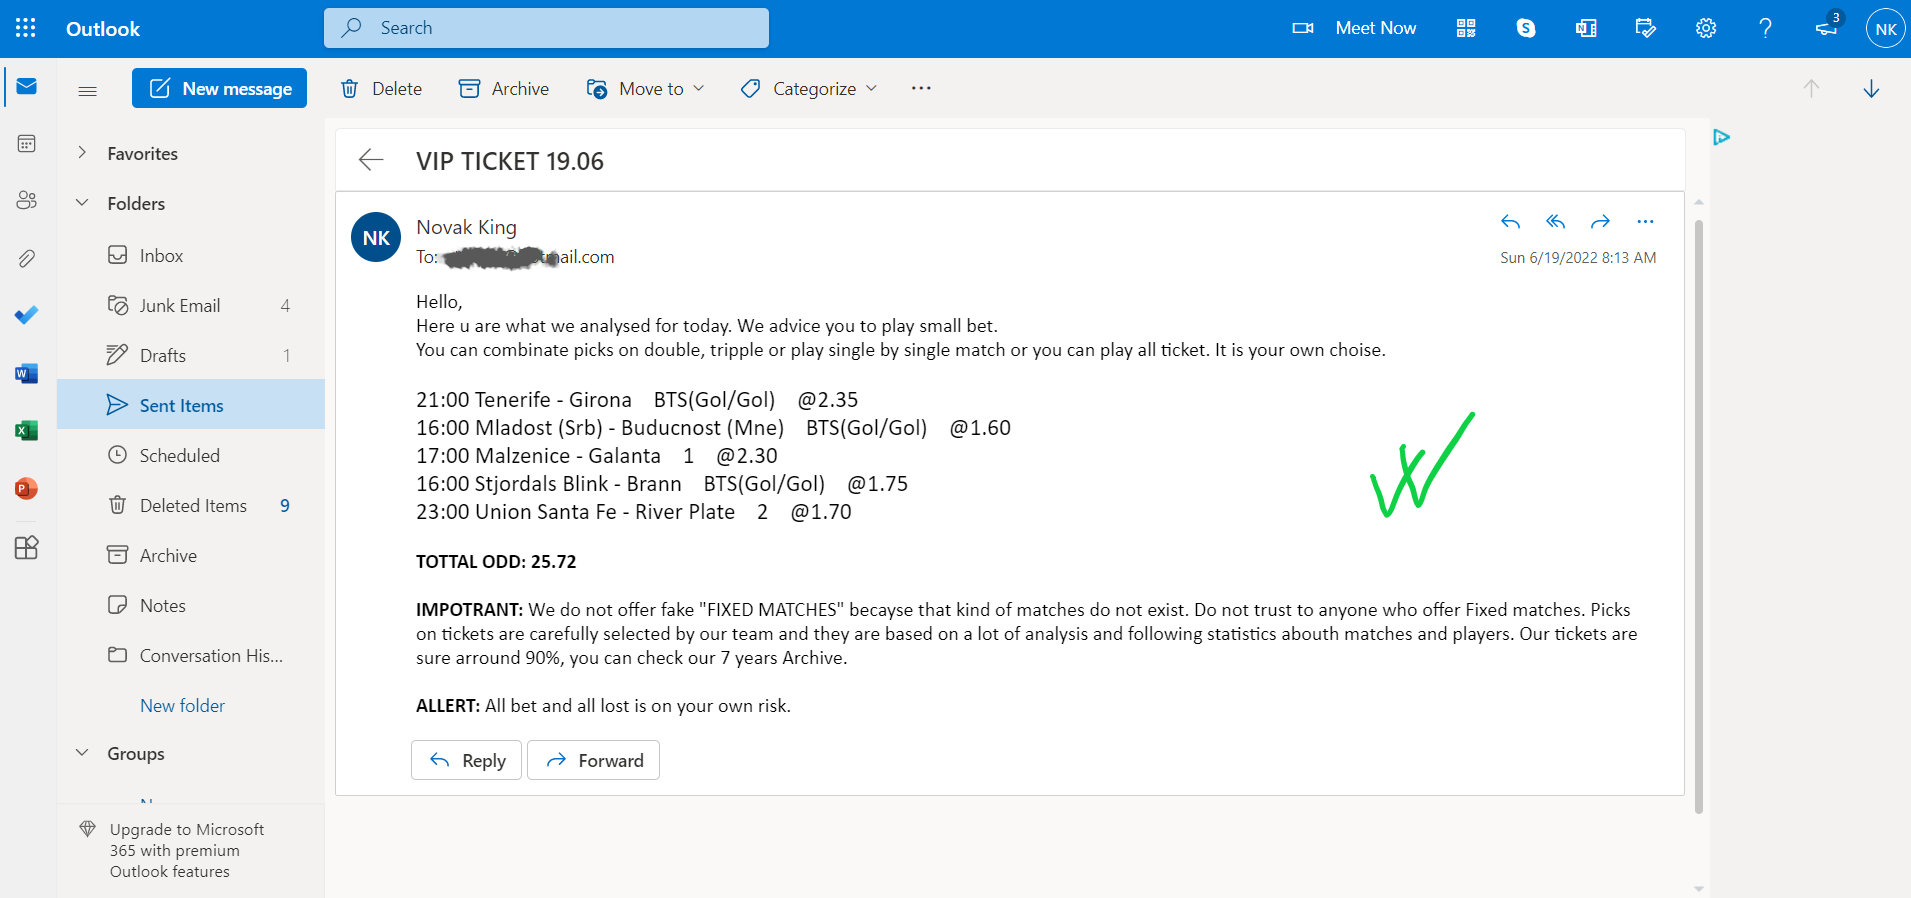Open Settings gear icon
The image size is (1911, 898).
[x=1706, y=28]
